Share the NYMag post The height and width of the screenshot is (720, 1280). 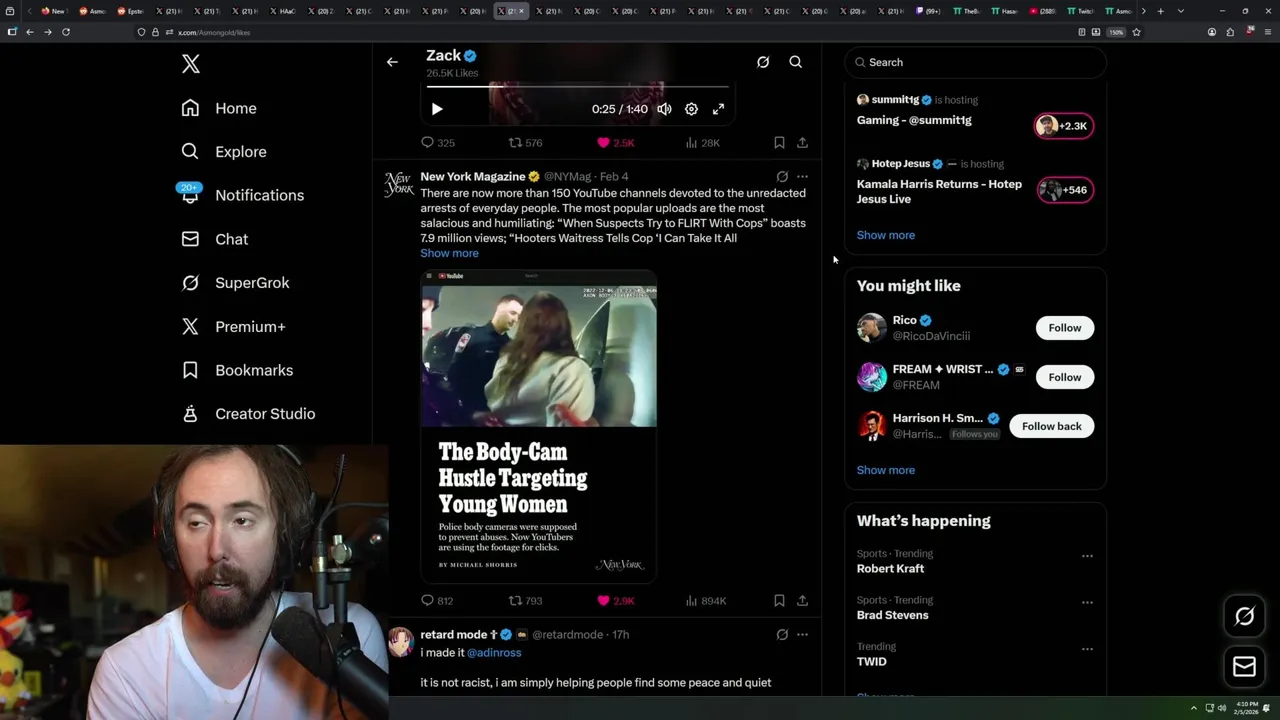click(802, 601)
